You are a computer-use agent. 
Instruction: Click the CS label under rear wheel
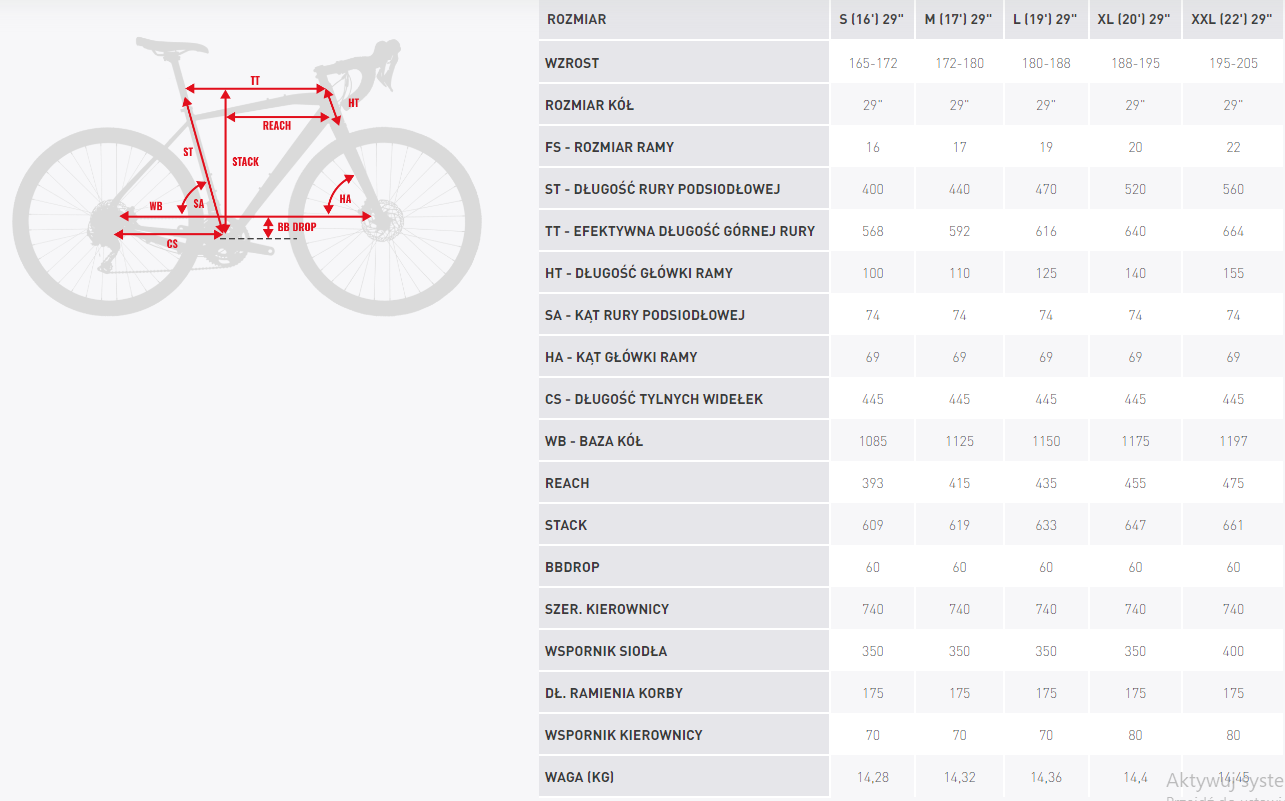[172, 243]
